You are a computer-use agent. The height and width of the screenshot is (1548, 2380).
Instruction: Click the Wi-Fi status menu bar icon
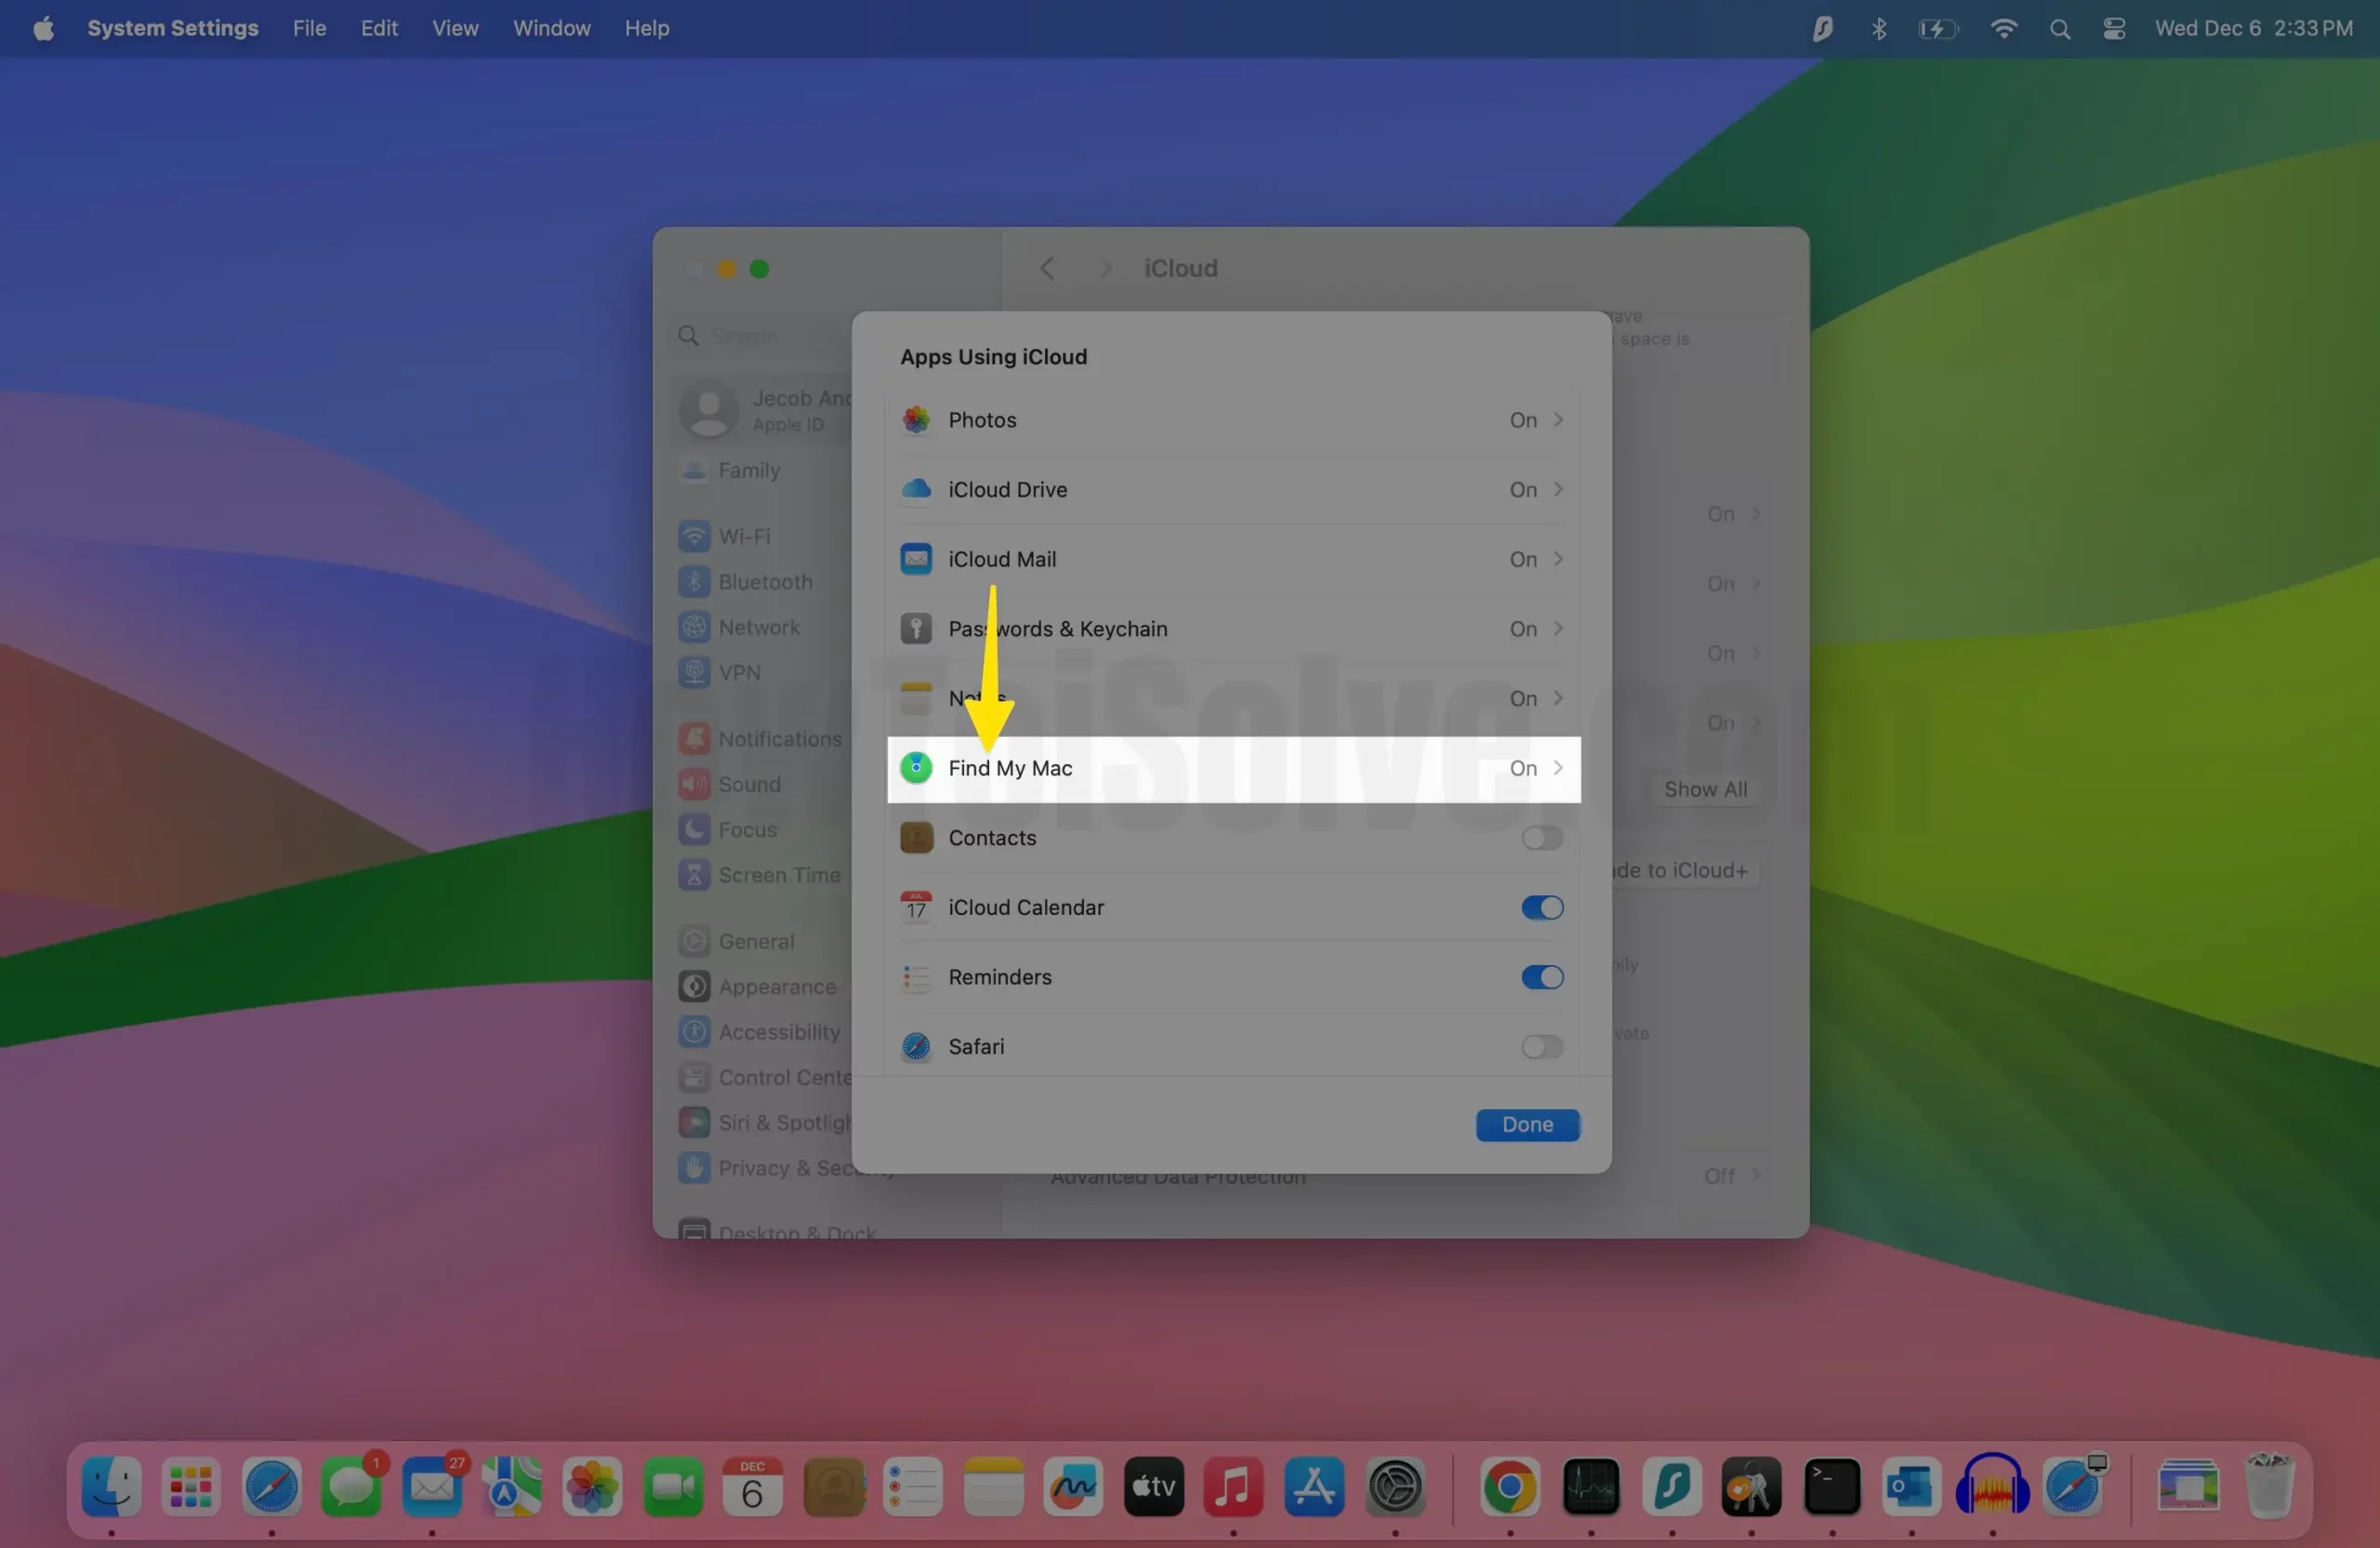(x=2003, y=29)
